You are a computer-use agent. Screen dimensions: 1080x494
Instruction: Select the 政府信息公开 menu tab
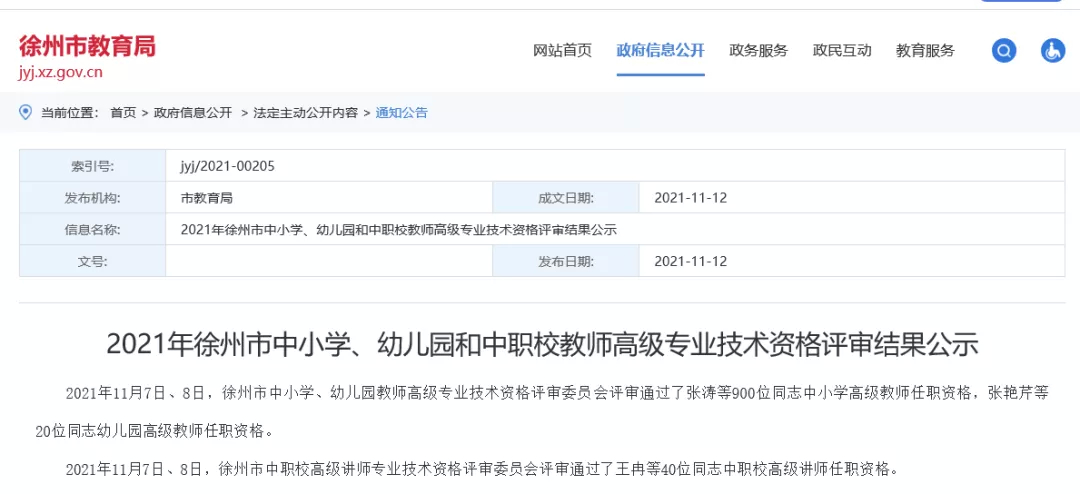coord(661,50)
